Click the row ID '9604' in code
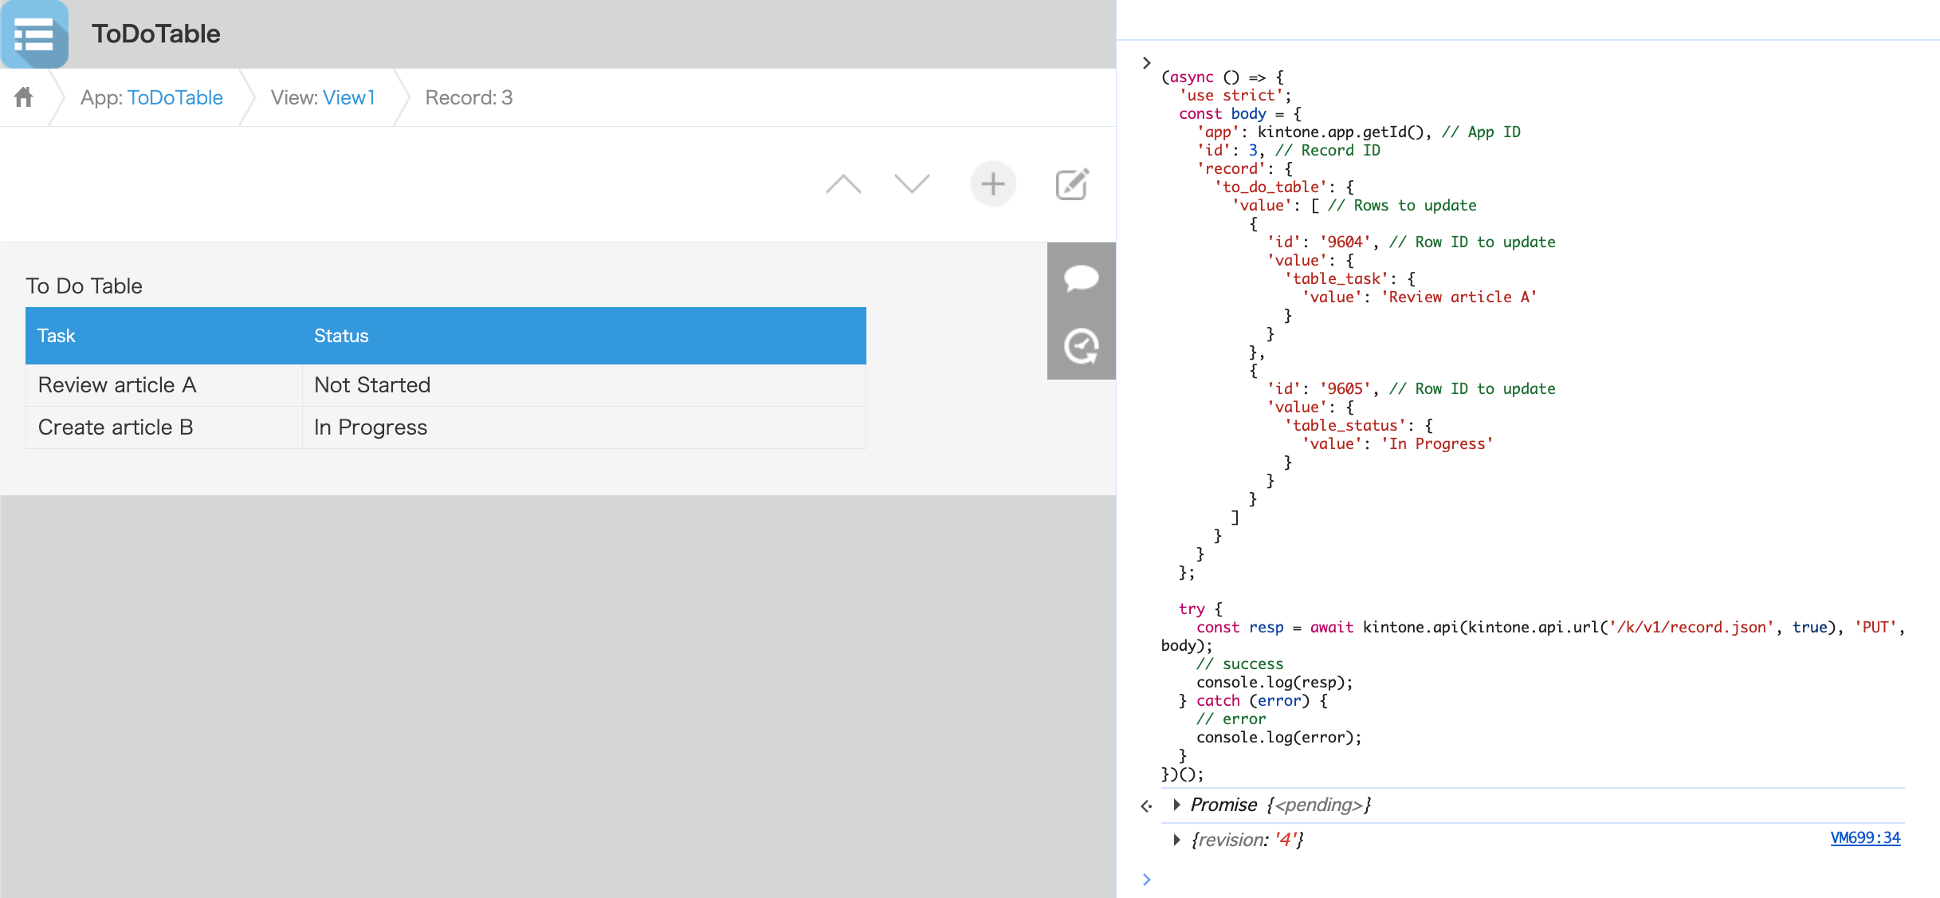The width and height of the screenshot is (1940, 898). [1345, 242]
